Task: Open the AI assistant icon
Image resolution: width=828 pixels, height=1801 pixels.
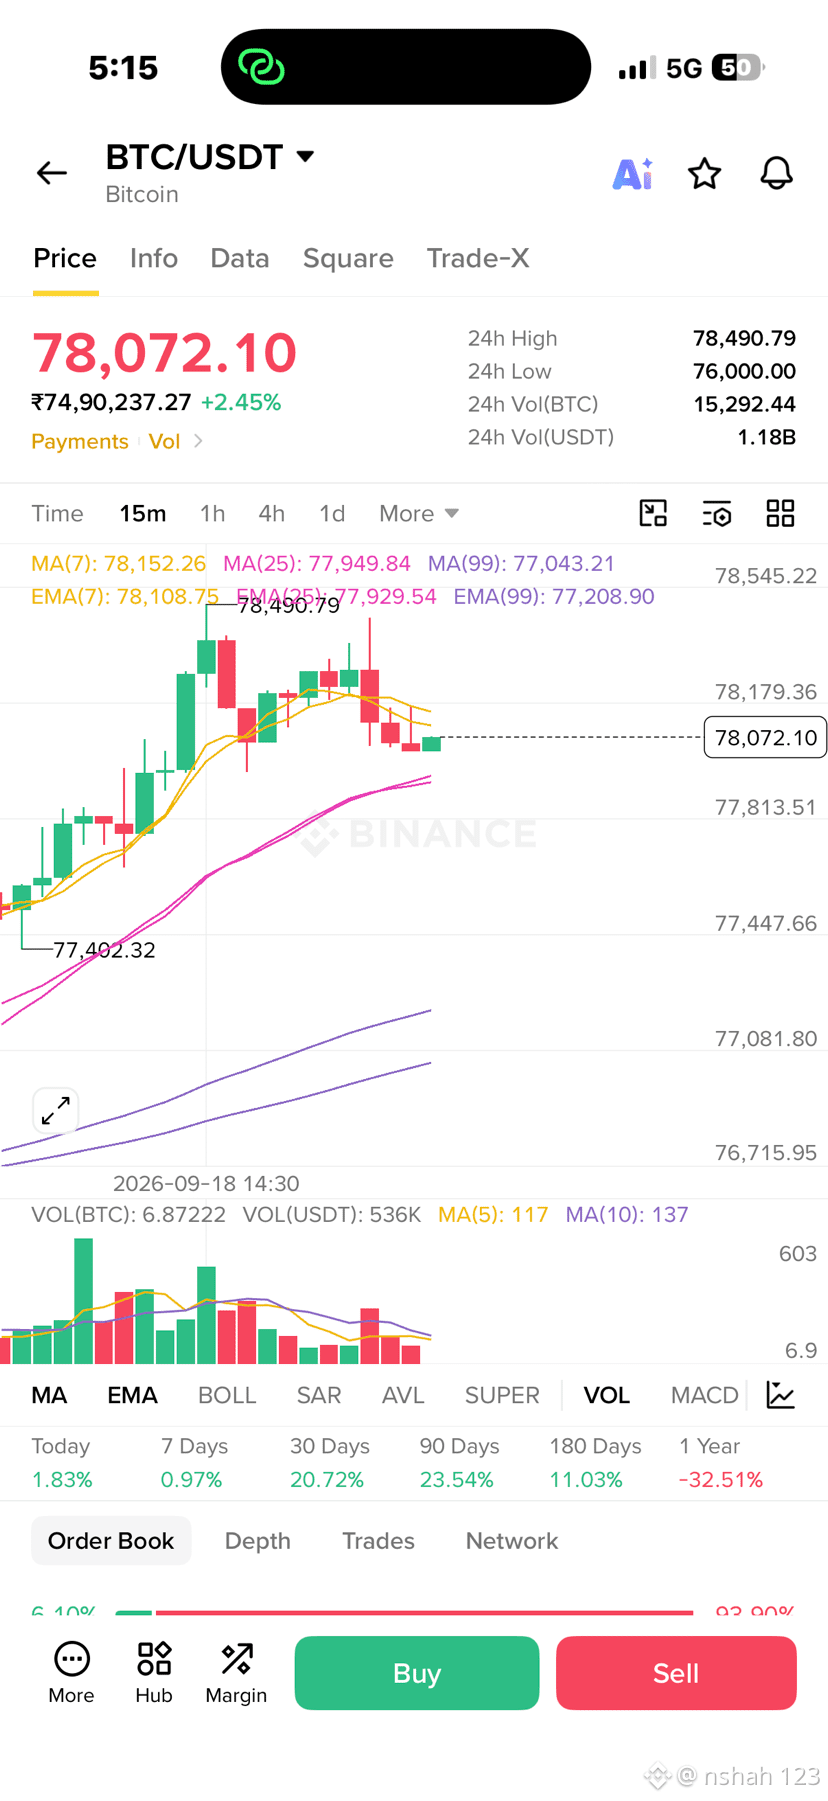Action: pos(632,174)
